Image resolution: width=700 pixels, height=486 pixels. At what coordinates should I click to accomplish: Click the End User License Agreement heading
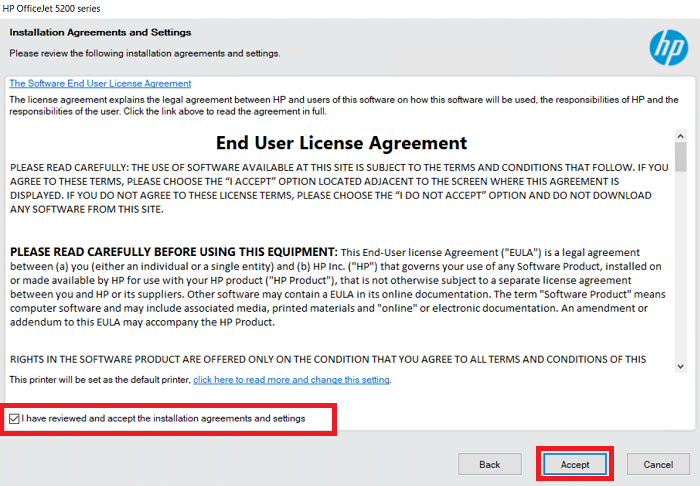[x=342, y=143]
